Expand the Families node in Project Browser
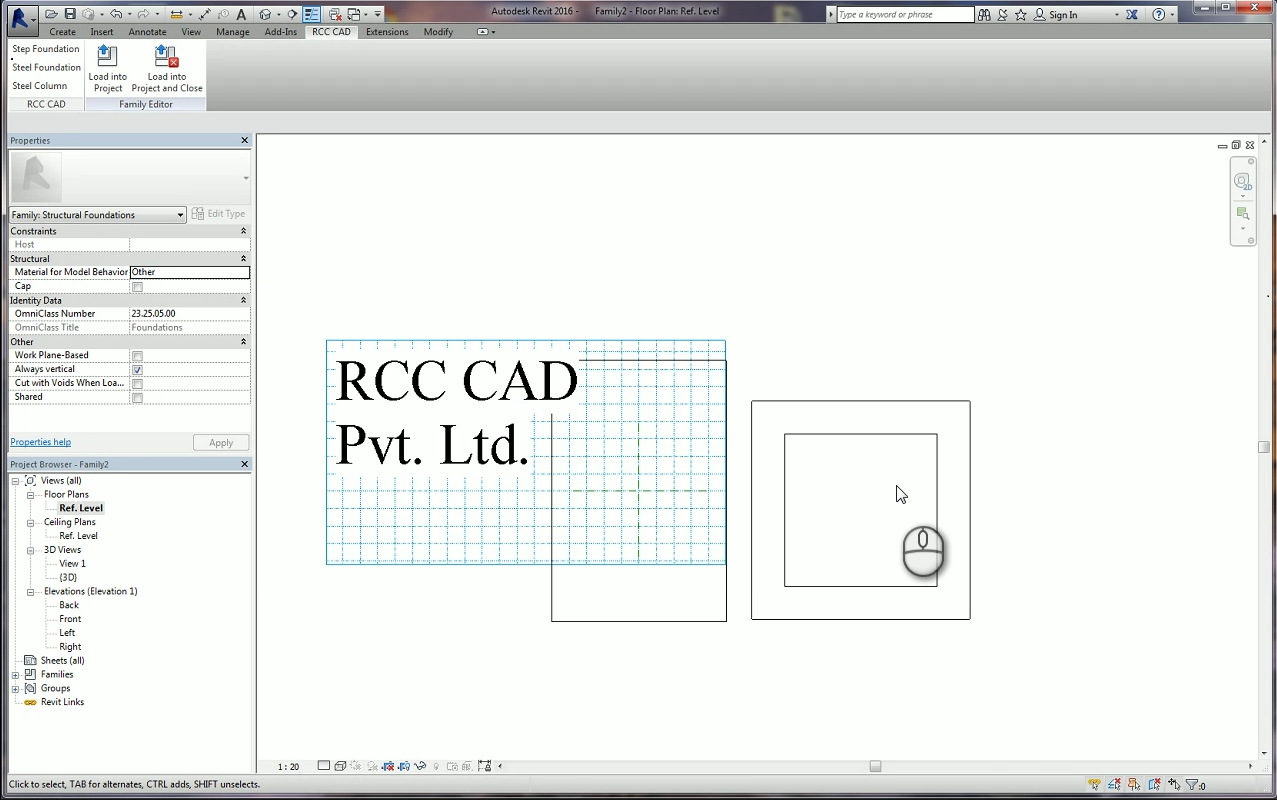This screenshot has height=800, width=1277. [15, 674]
